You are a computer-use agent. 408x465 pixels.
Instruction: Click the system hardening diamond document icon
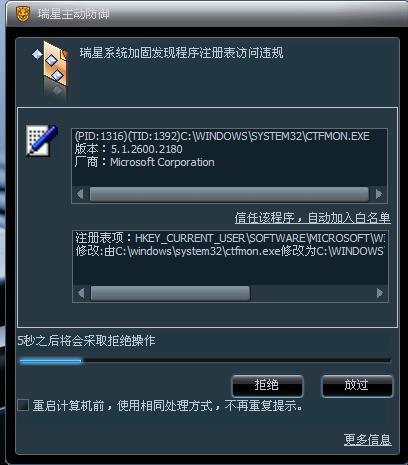51,68
